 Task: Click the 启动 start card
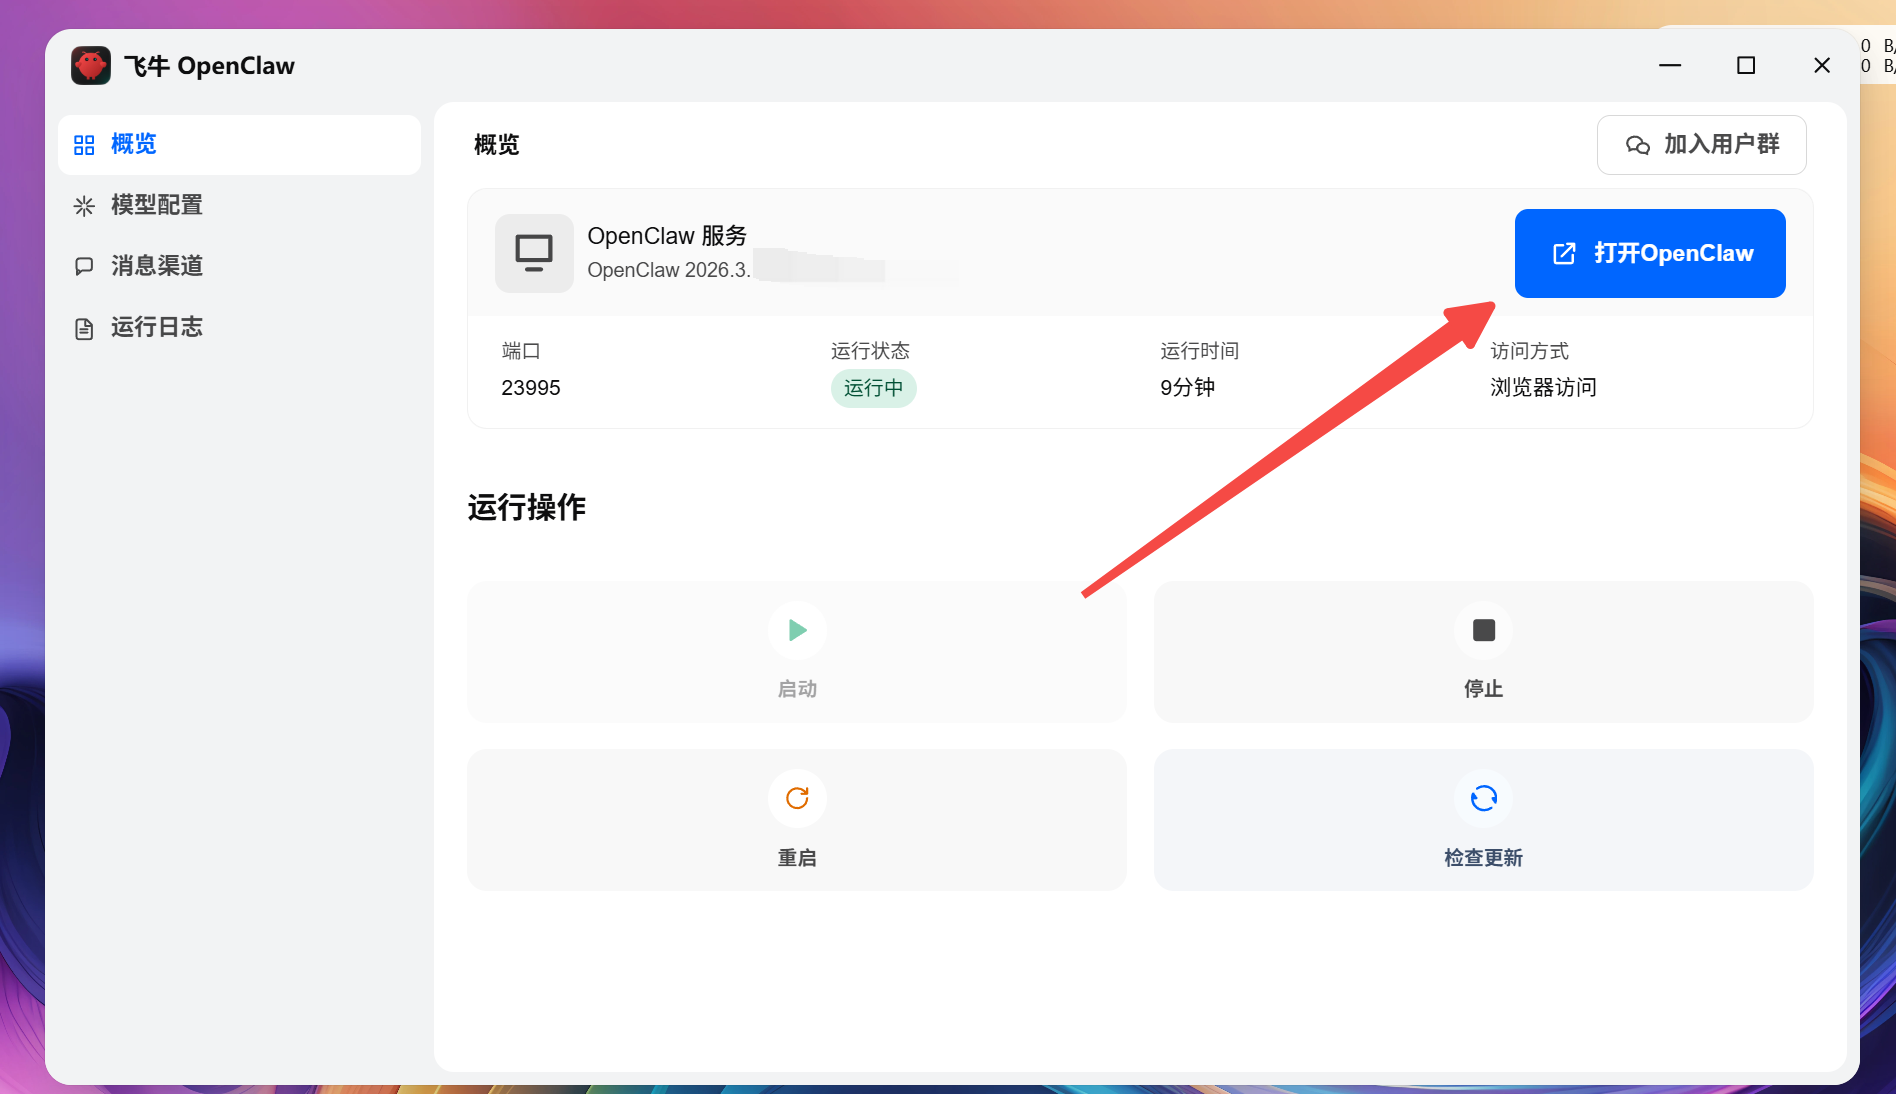pos(797,652)
